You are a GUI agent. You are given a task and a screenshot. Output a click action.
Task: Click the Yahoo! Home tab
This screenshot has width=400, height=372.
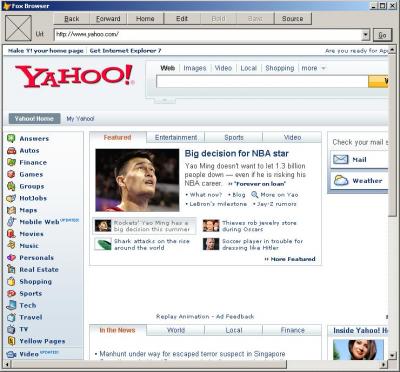(34, 119)
